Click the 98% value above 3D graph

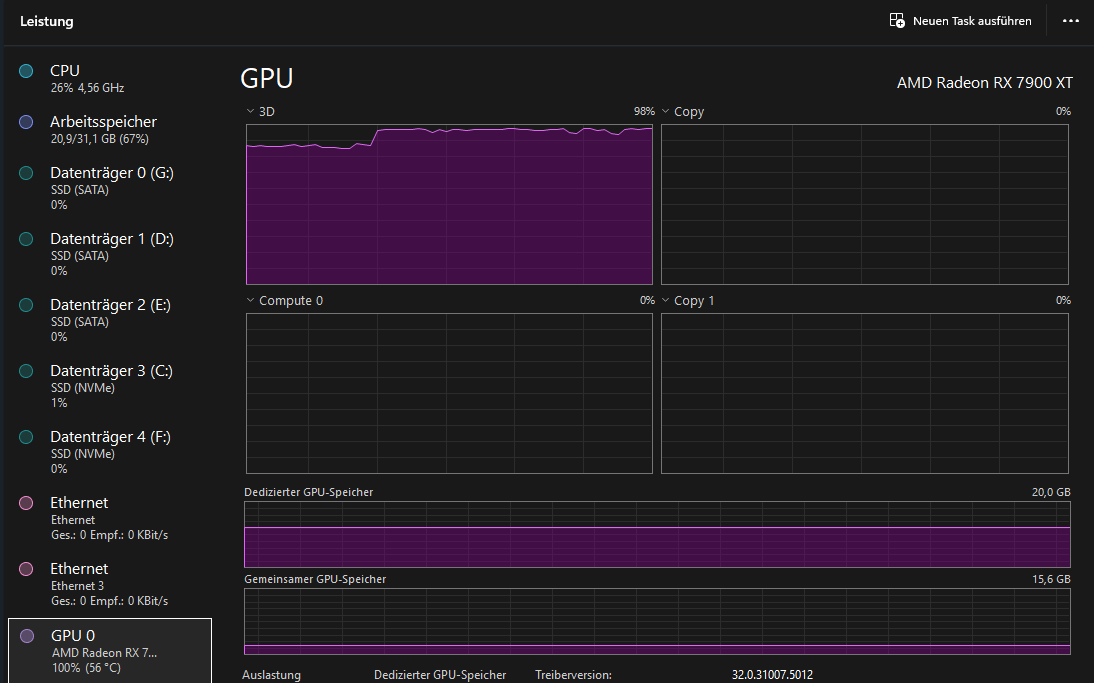click(644, 111)
